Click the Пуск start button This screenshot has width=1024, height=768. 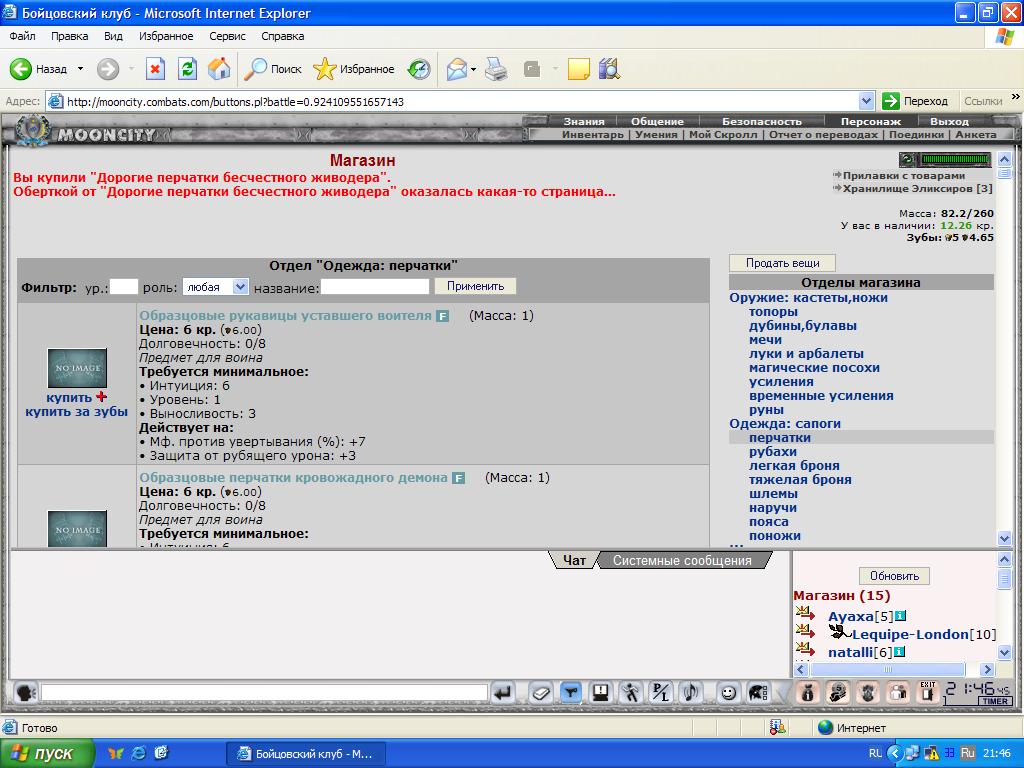[46, 753]
